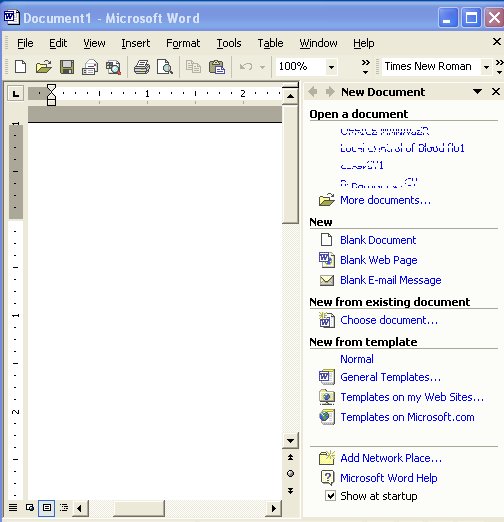Click the tab stop type selector button
504x522 pixels.
pos(16,94)
